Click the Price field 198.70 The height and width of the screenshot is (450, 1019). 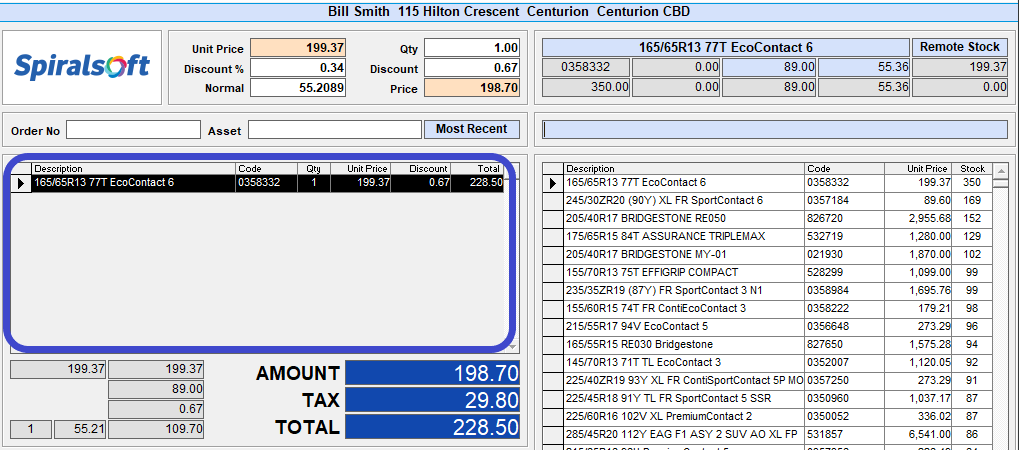[472, 88]
